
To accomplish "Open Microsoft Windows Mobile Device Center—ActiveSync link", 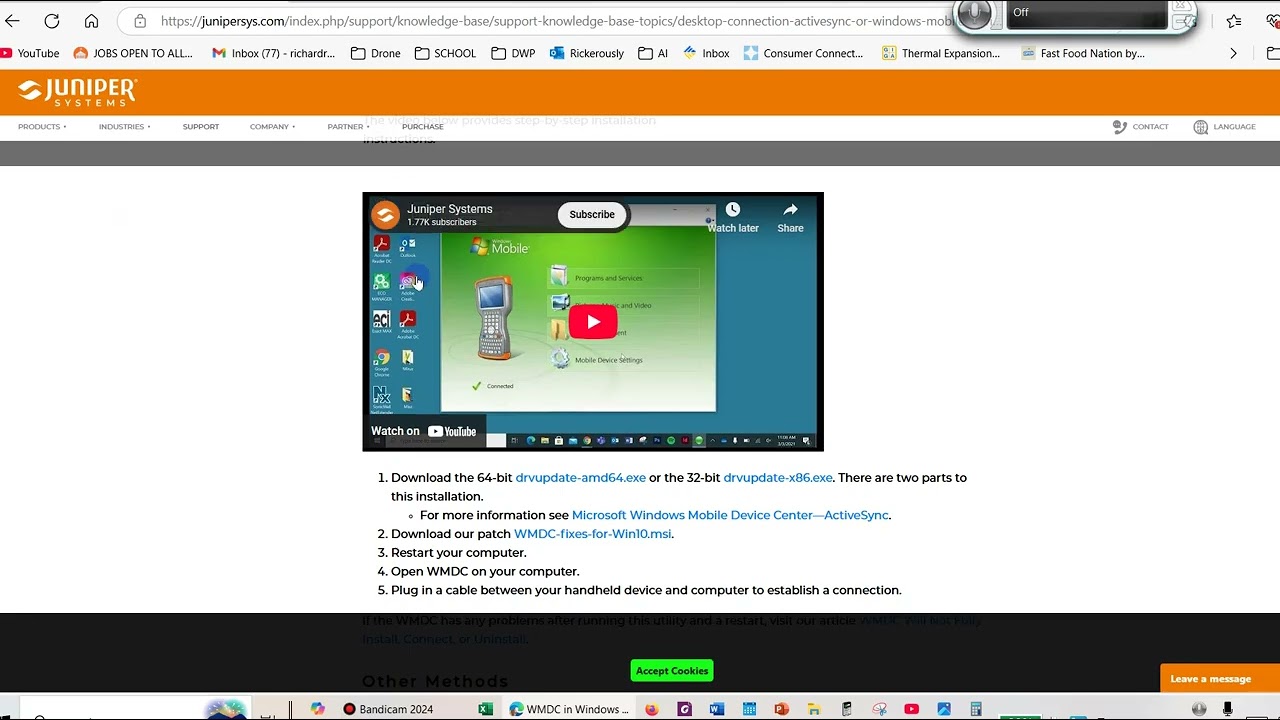I will pyautogui.click(x=730, y=515).
